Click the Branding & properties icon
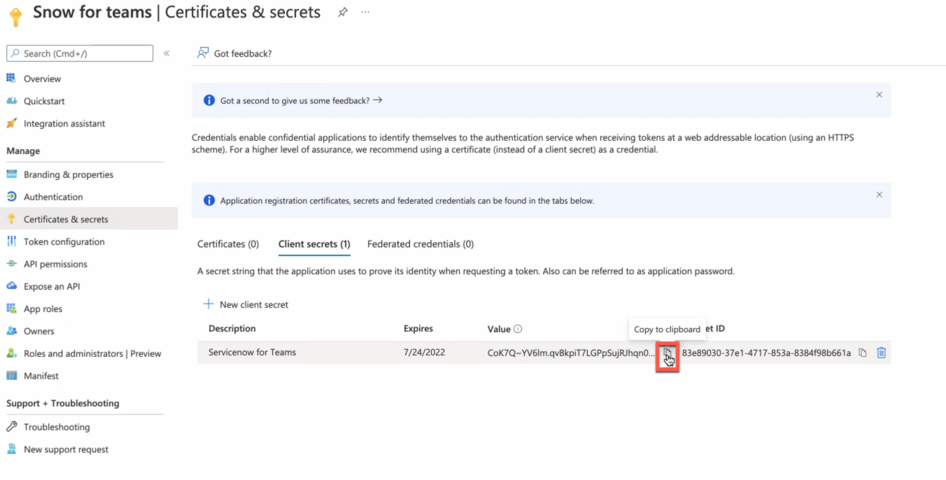This screenshot has height=480, width=946. tap(11, 174)
